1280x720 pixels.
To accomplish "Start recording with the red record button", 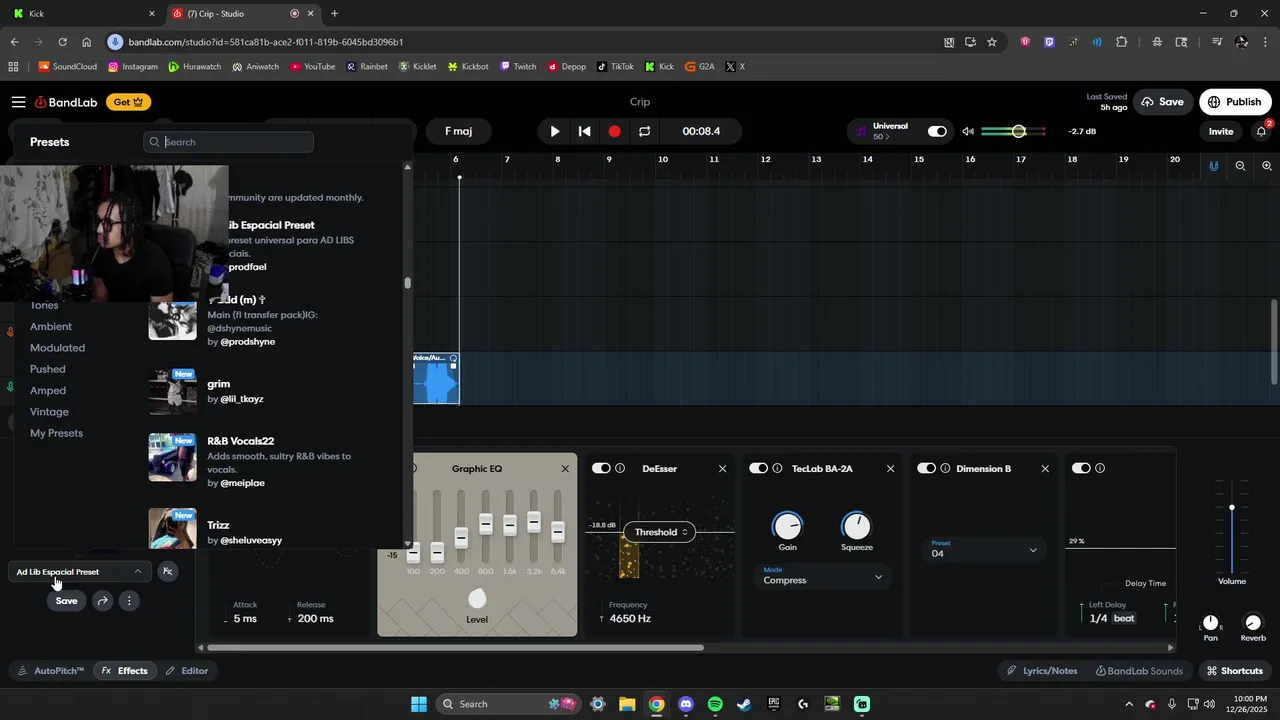I will click(615, 131).
